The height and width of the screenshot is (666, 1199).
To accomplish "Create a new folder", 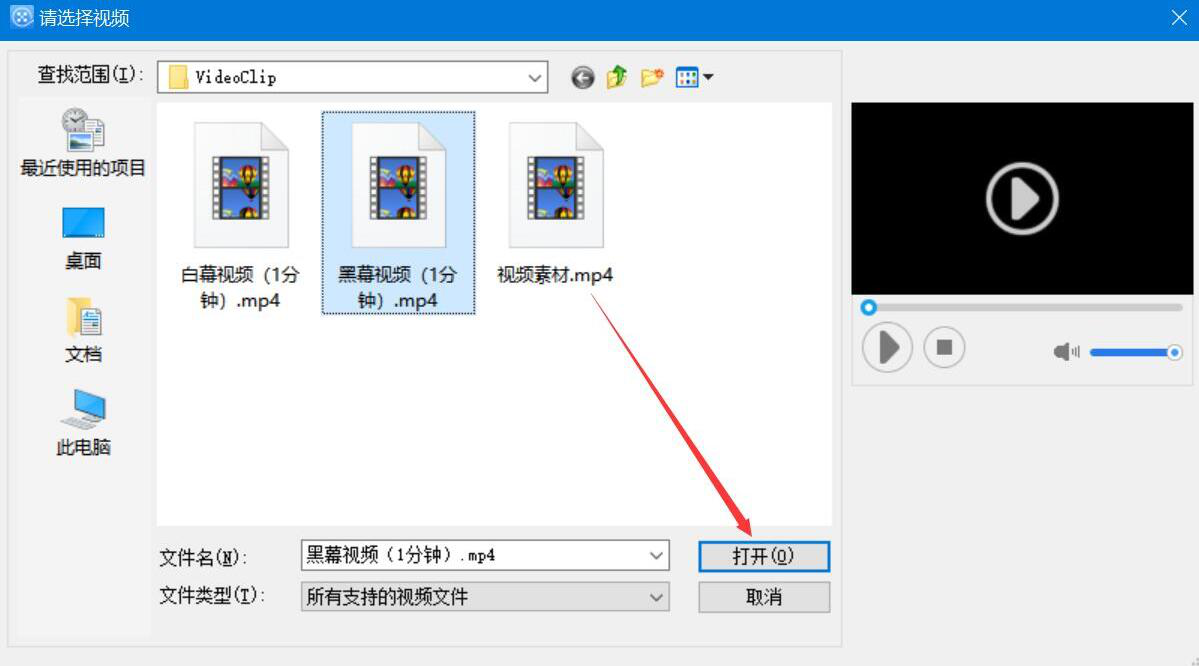I will [x=652, y=77].
